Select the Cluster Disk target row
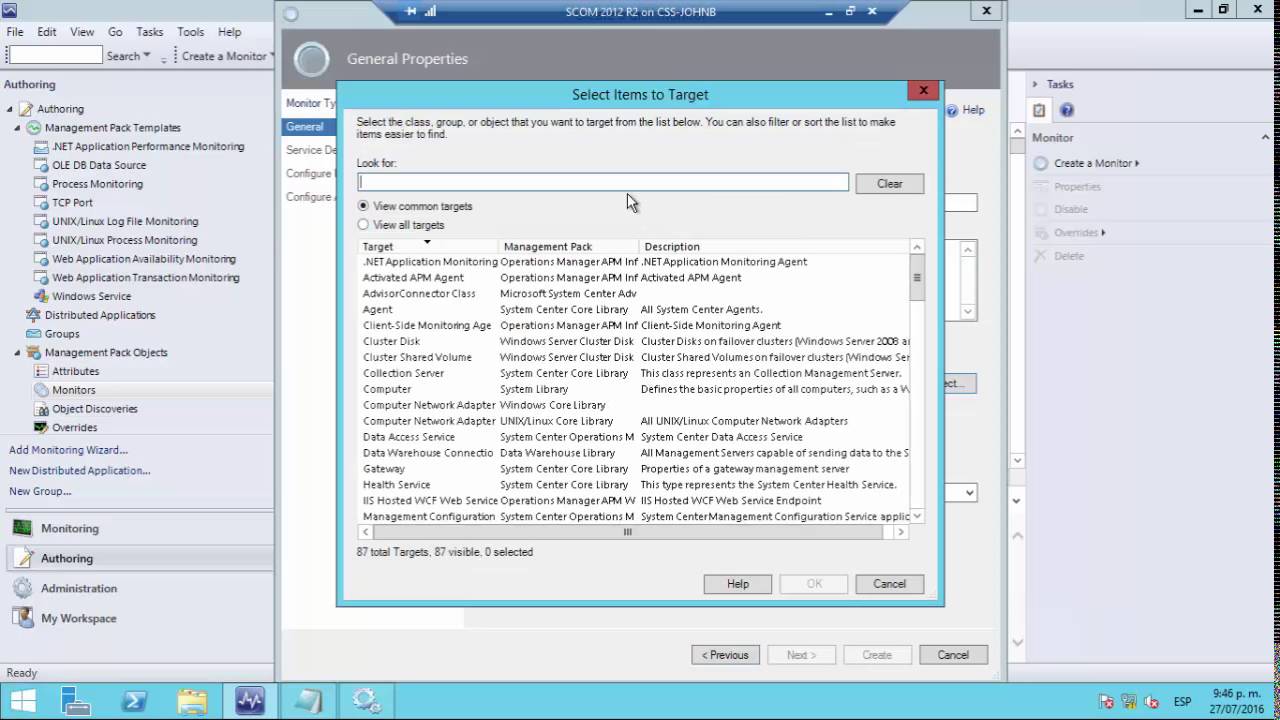Viewport: 1280px width, 720px height. point(634,341)
